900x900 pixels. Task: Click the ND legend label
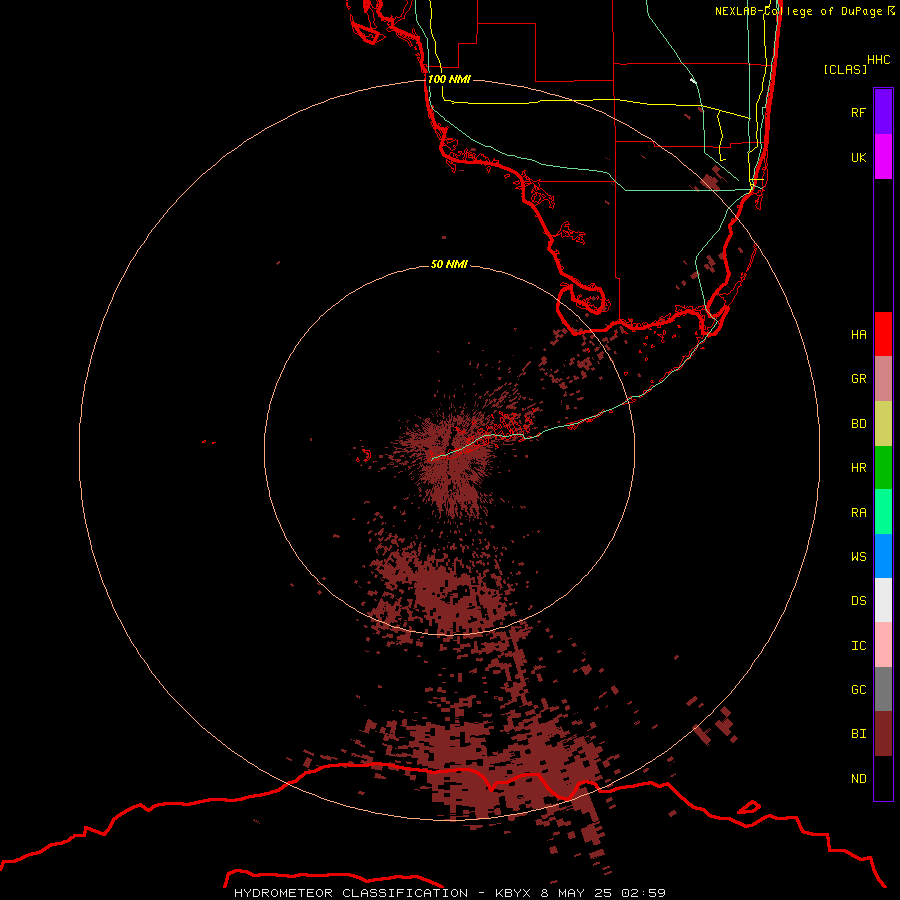pos(859,779)
